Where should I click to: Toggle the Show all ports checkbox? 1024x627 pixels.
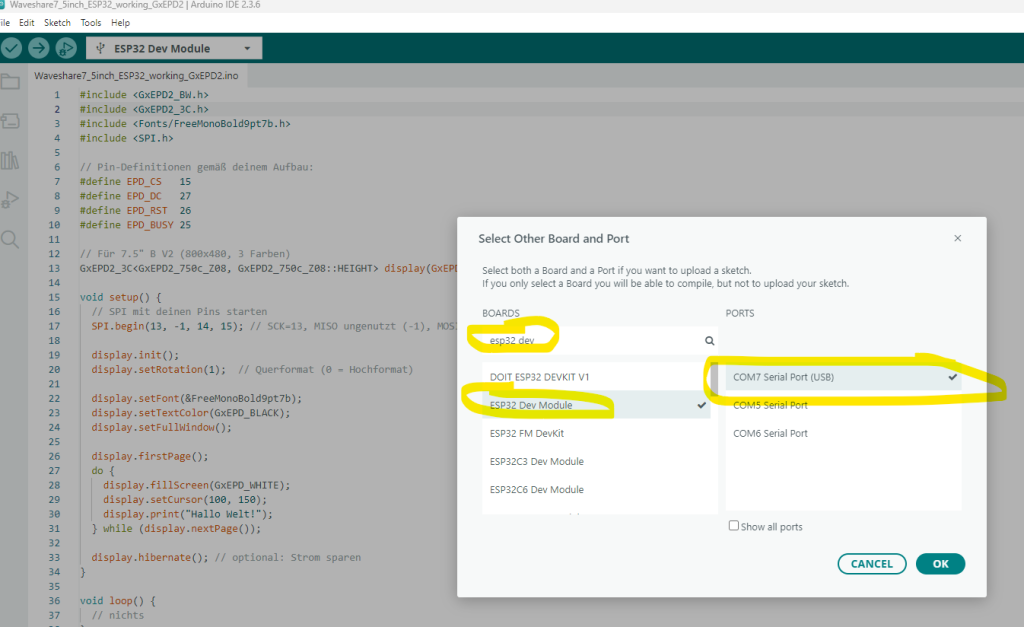[733, 526]
